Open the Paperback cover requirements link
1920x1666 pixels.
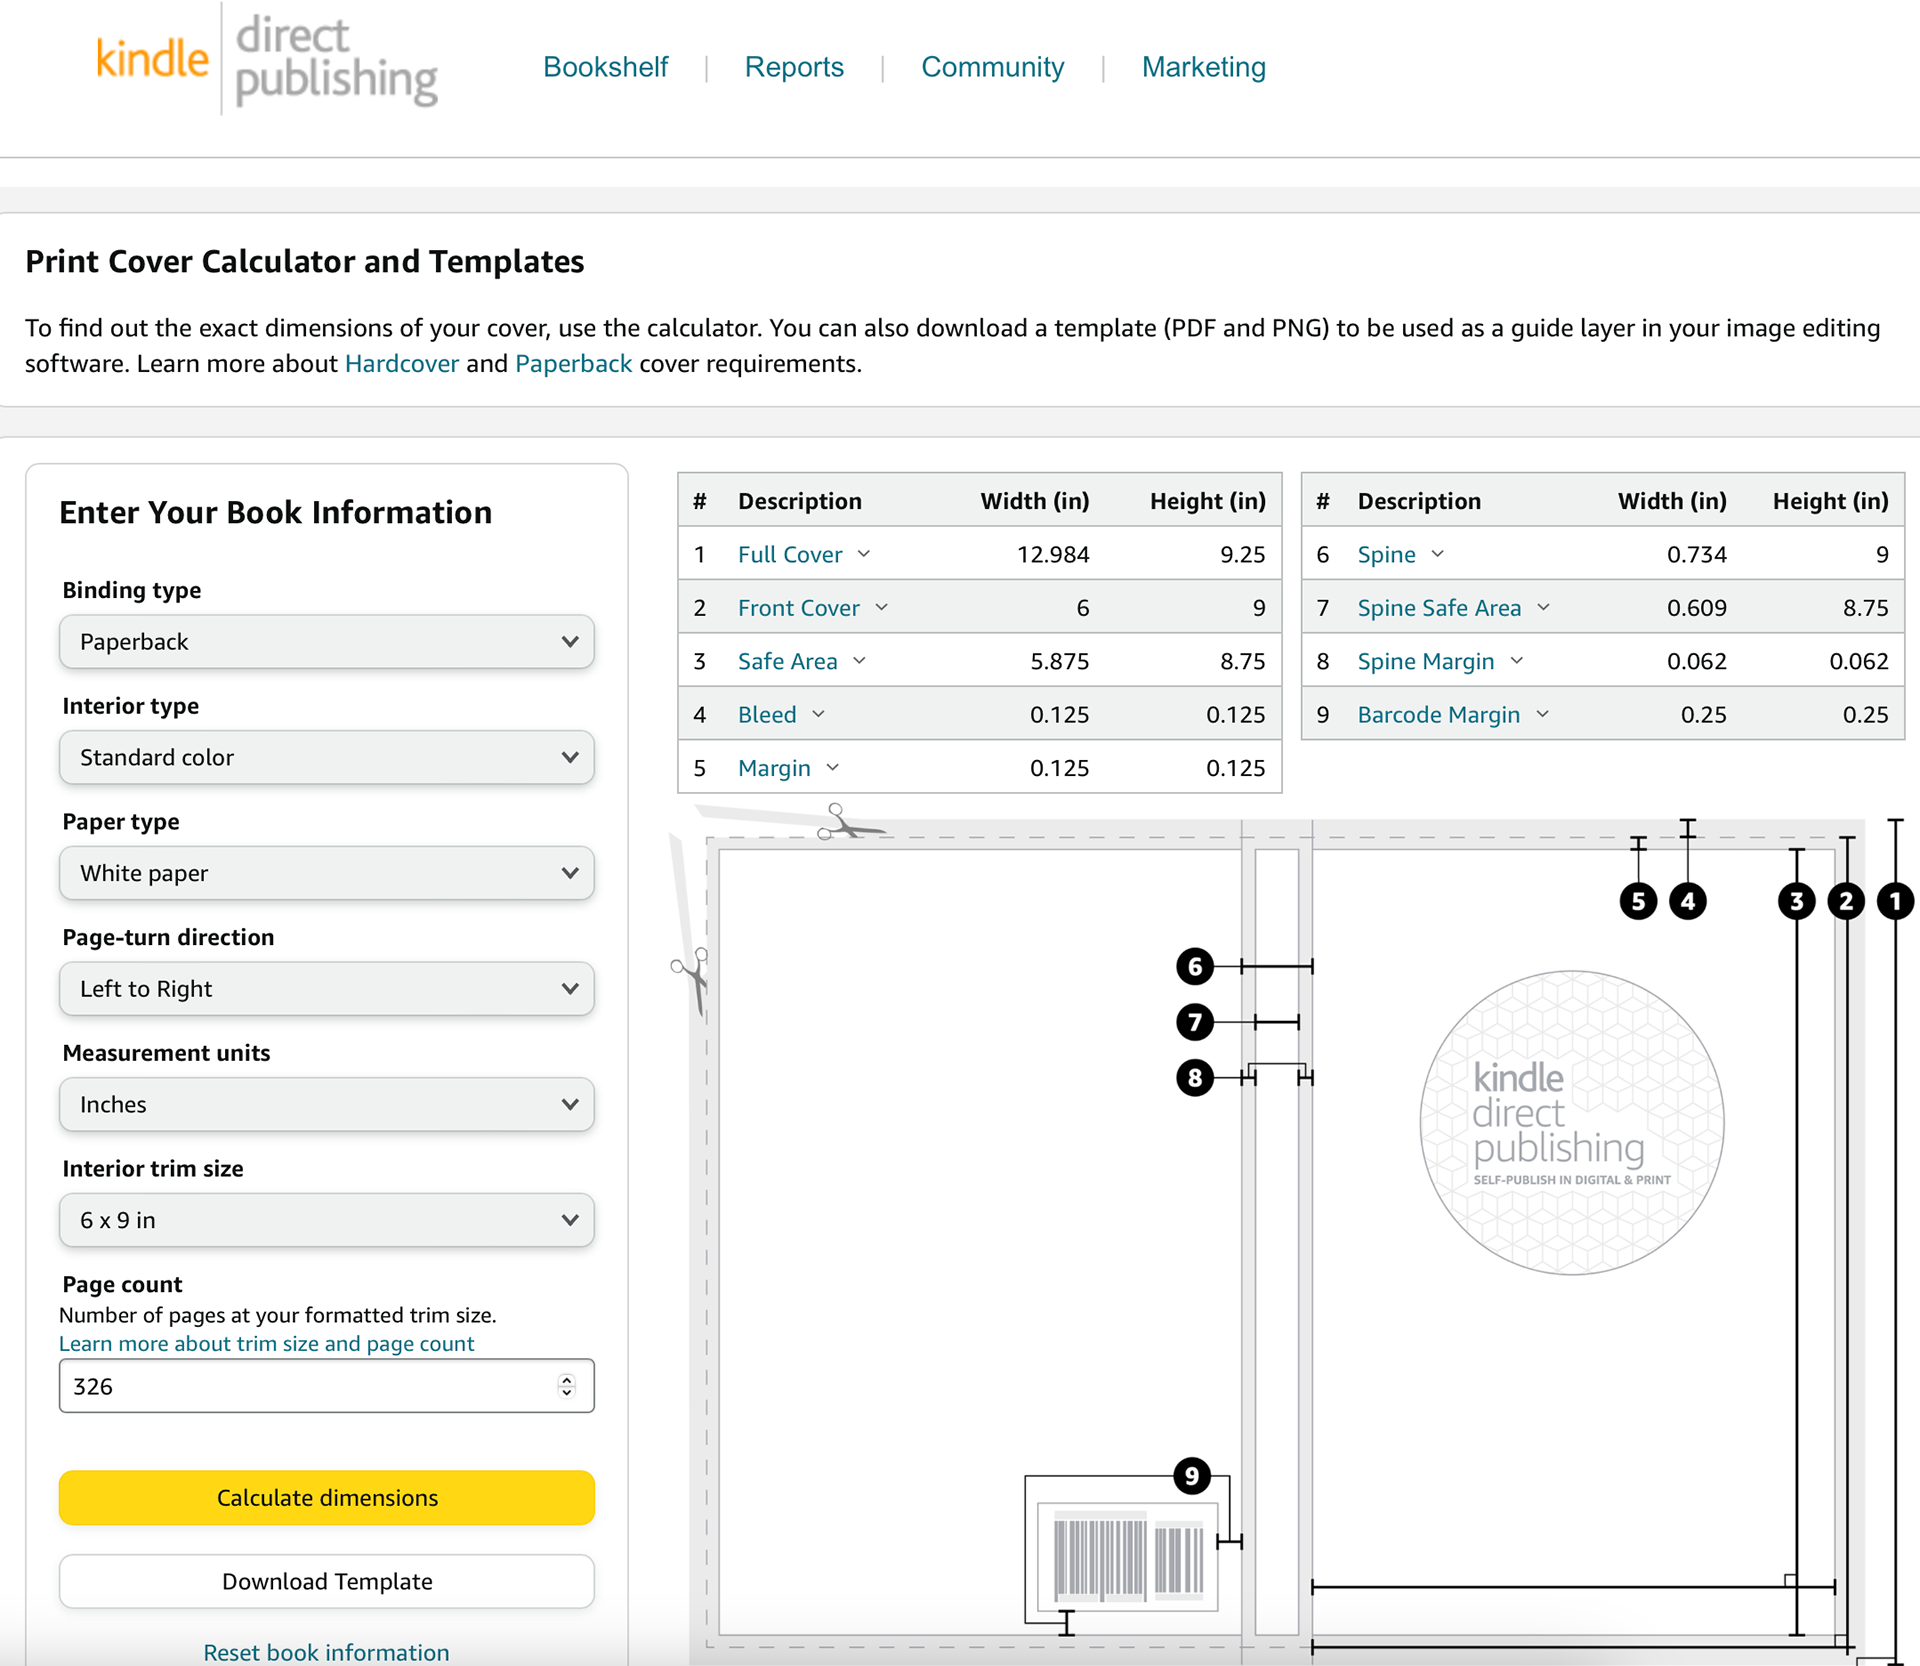click(x=573, y=363)
